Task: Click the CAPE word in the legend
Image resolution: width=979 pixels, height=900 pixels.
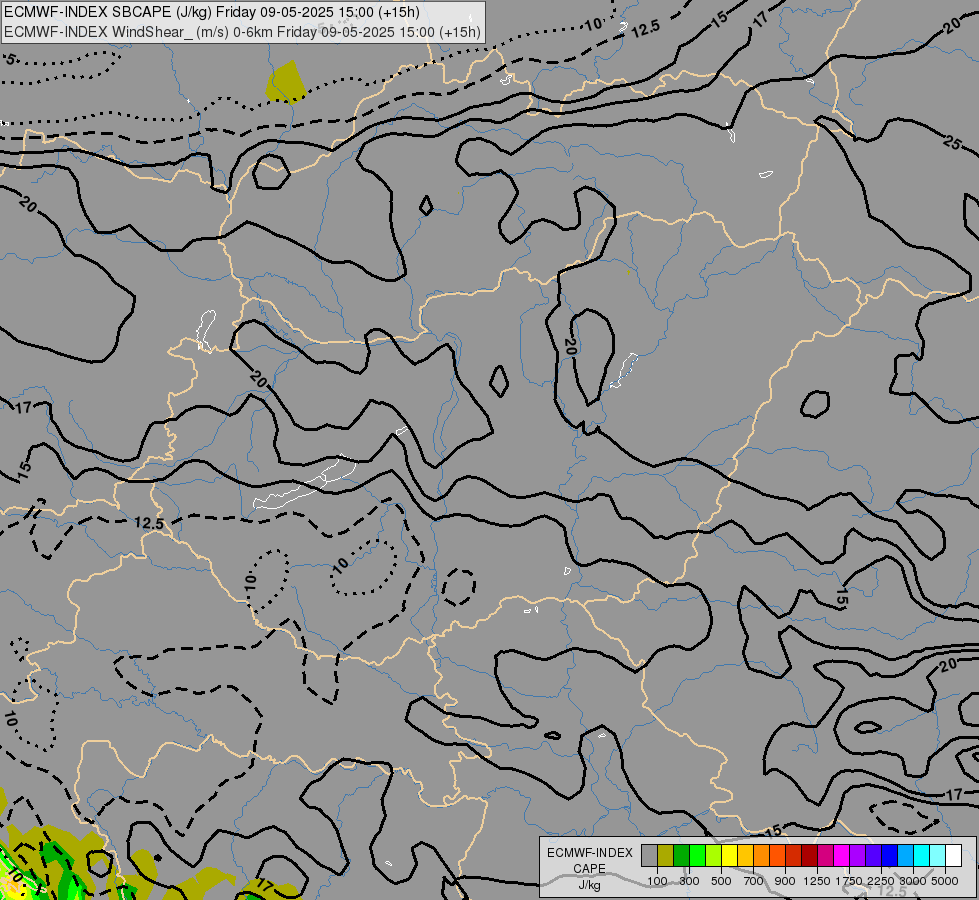Action: pos(589,869)
